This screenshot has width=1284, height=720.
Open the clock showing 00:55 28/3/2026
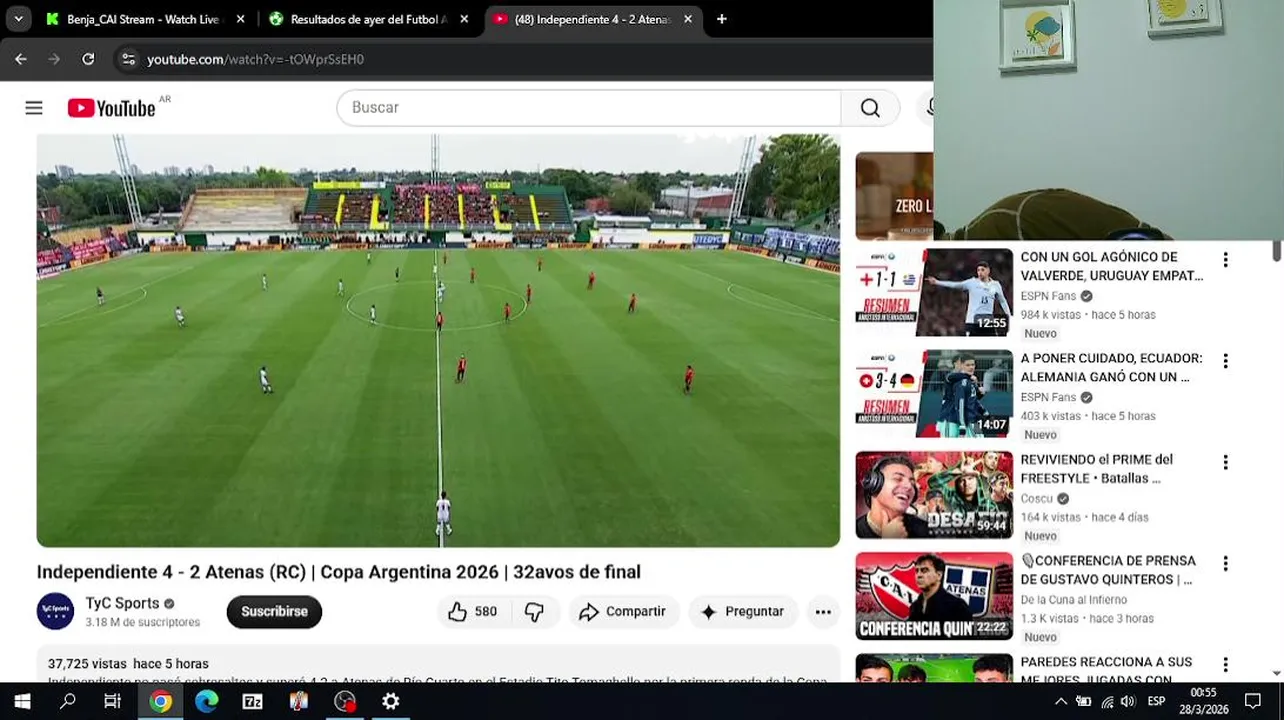click(1203, 701)
